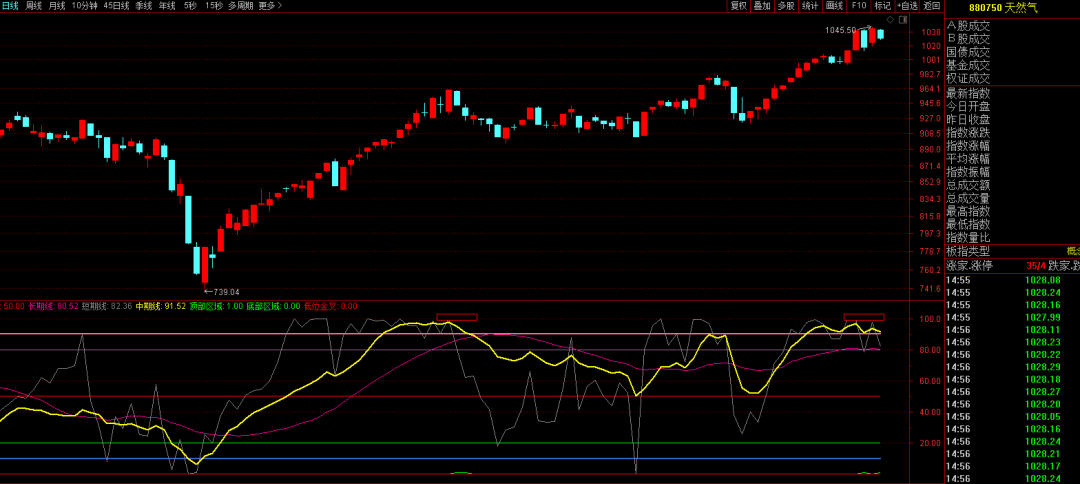This screenshot has height=484, width=1080.
Task: Click the 739.04 low price arrow label
Action: click(x=221, y=292)
